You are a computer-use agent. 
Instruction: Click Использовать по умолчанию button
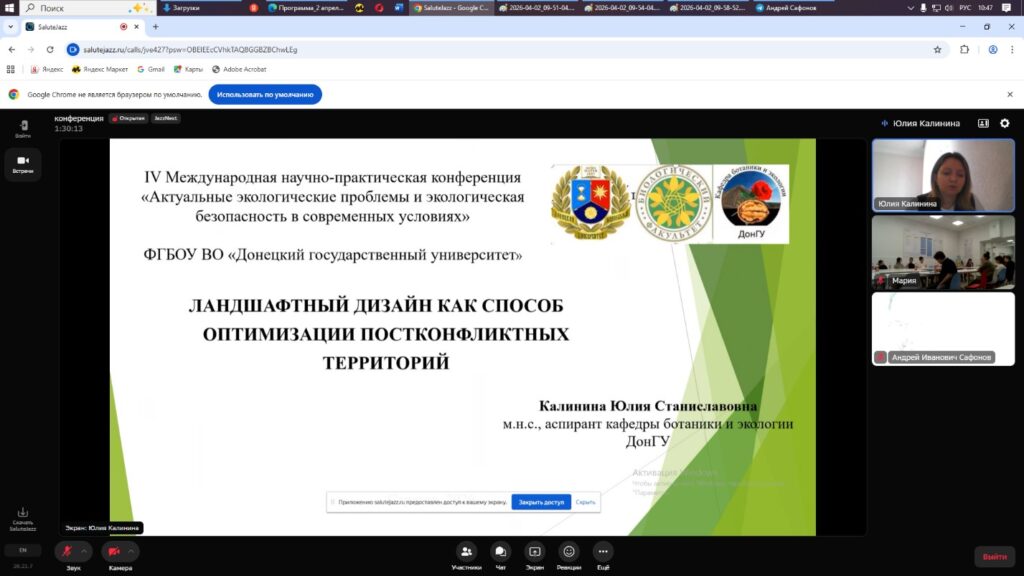[265, 94]
